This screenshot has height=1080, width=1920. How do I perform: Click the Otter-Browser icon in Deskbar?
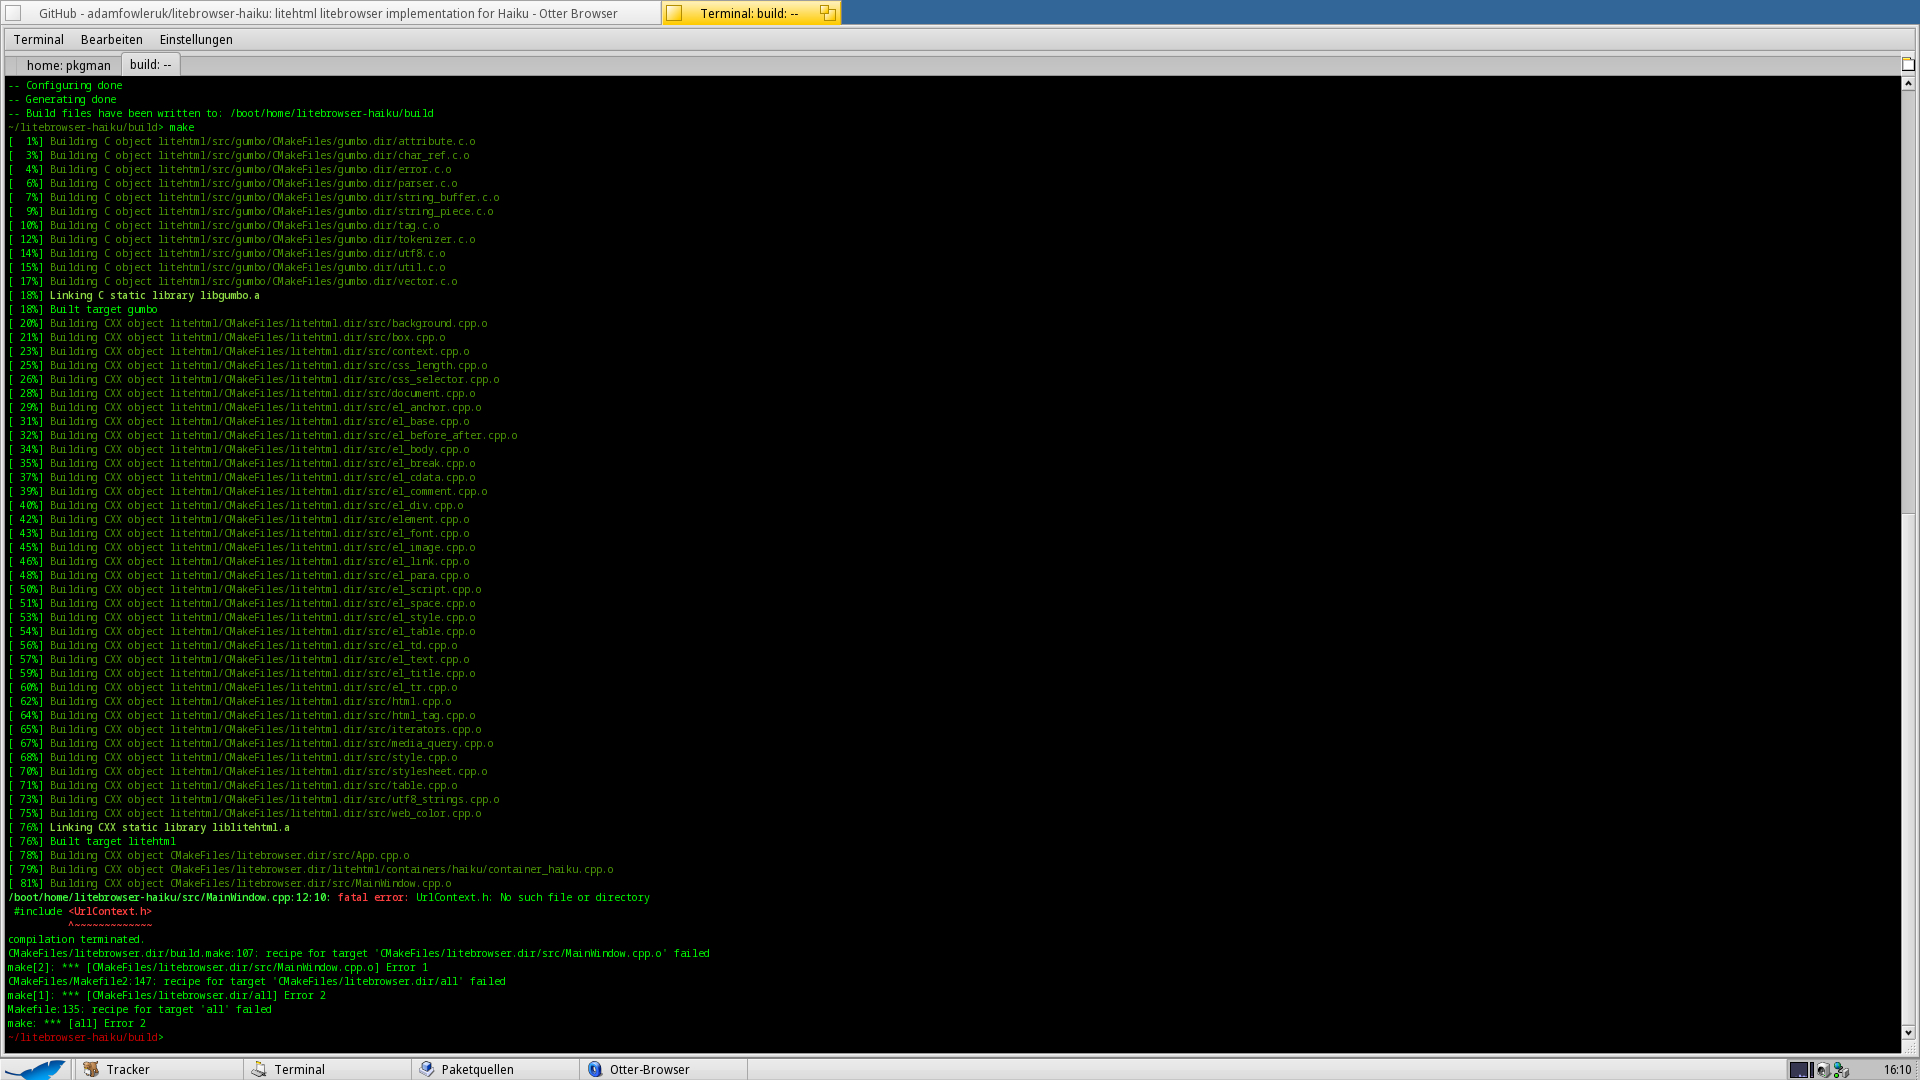point(595,1069)
